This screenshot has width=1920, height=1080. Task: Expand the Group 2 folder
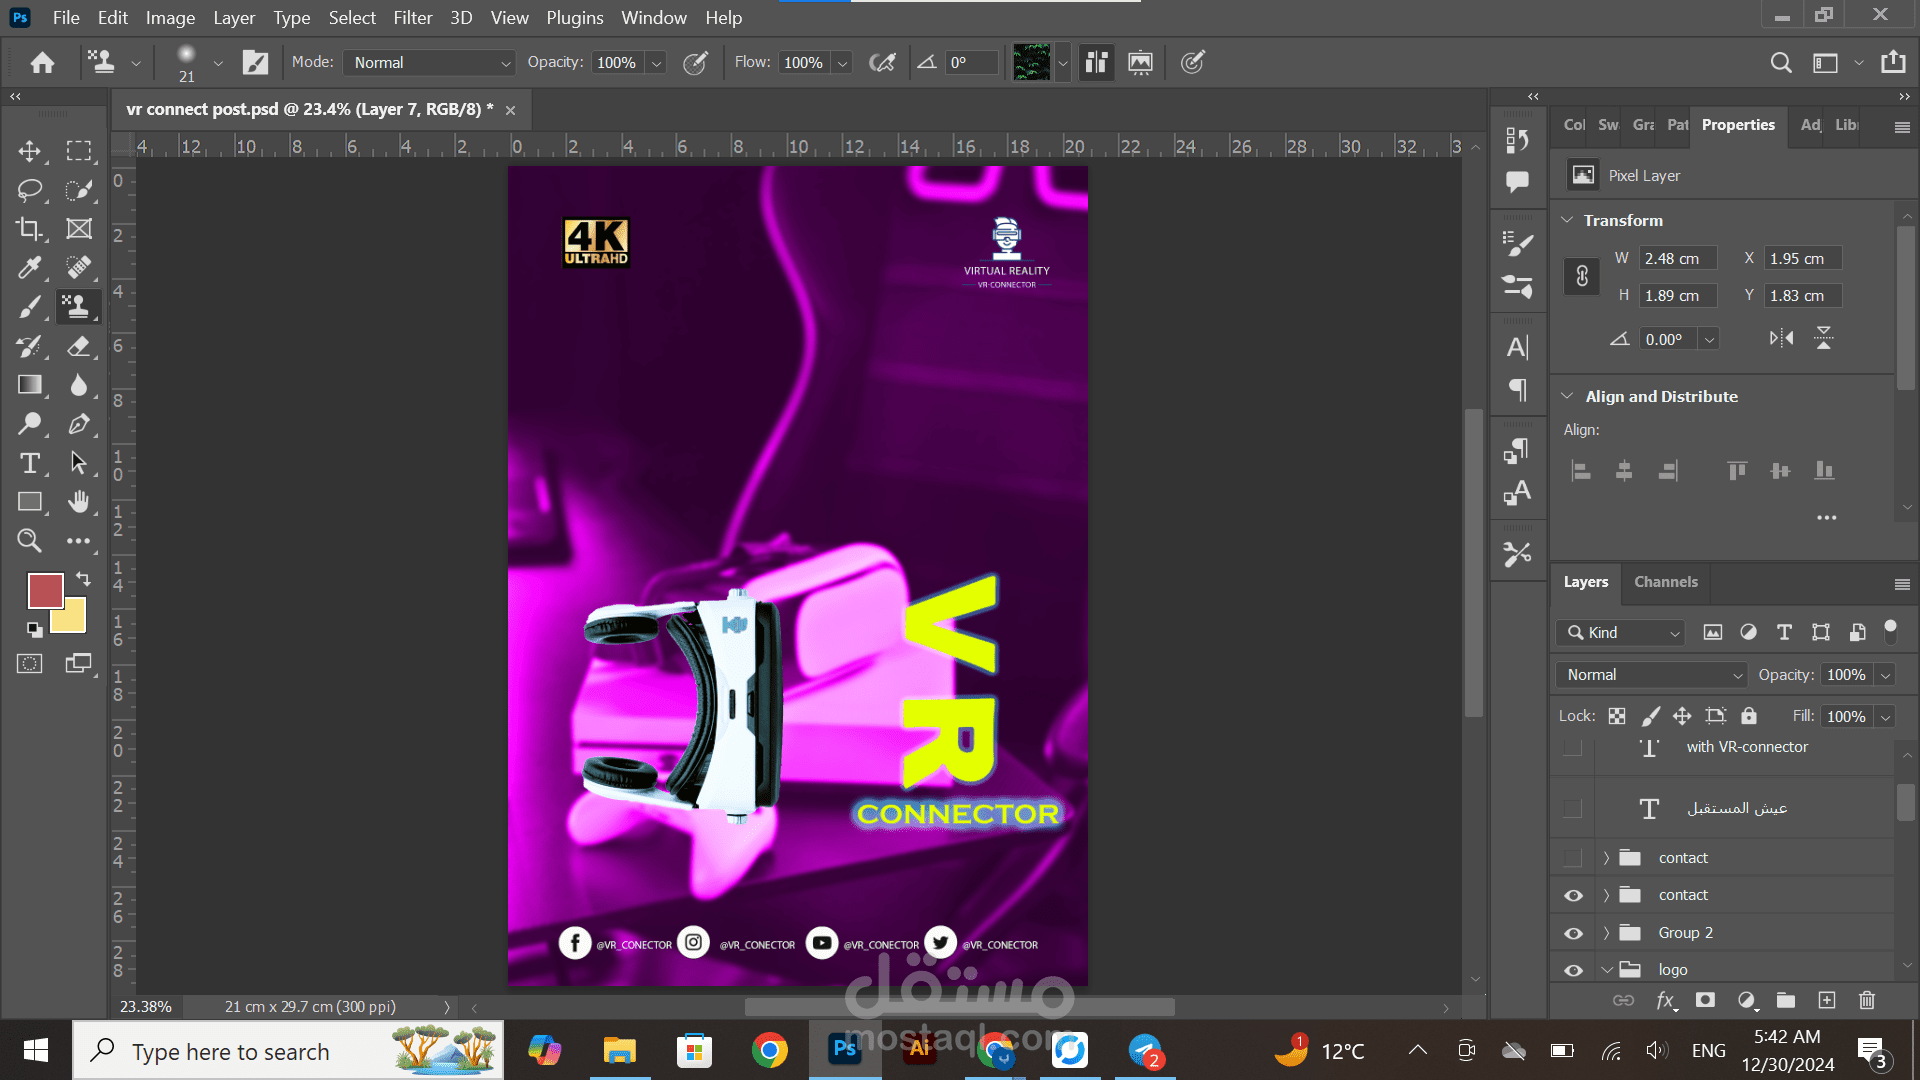click(1606, 933)
